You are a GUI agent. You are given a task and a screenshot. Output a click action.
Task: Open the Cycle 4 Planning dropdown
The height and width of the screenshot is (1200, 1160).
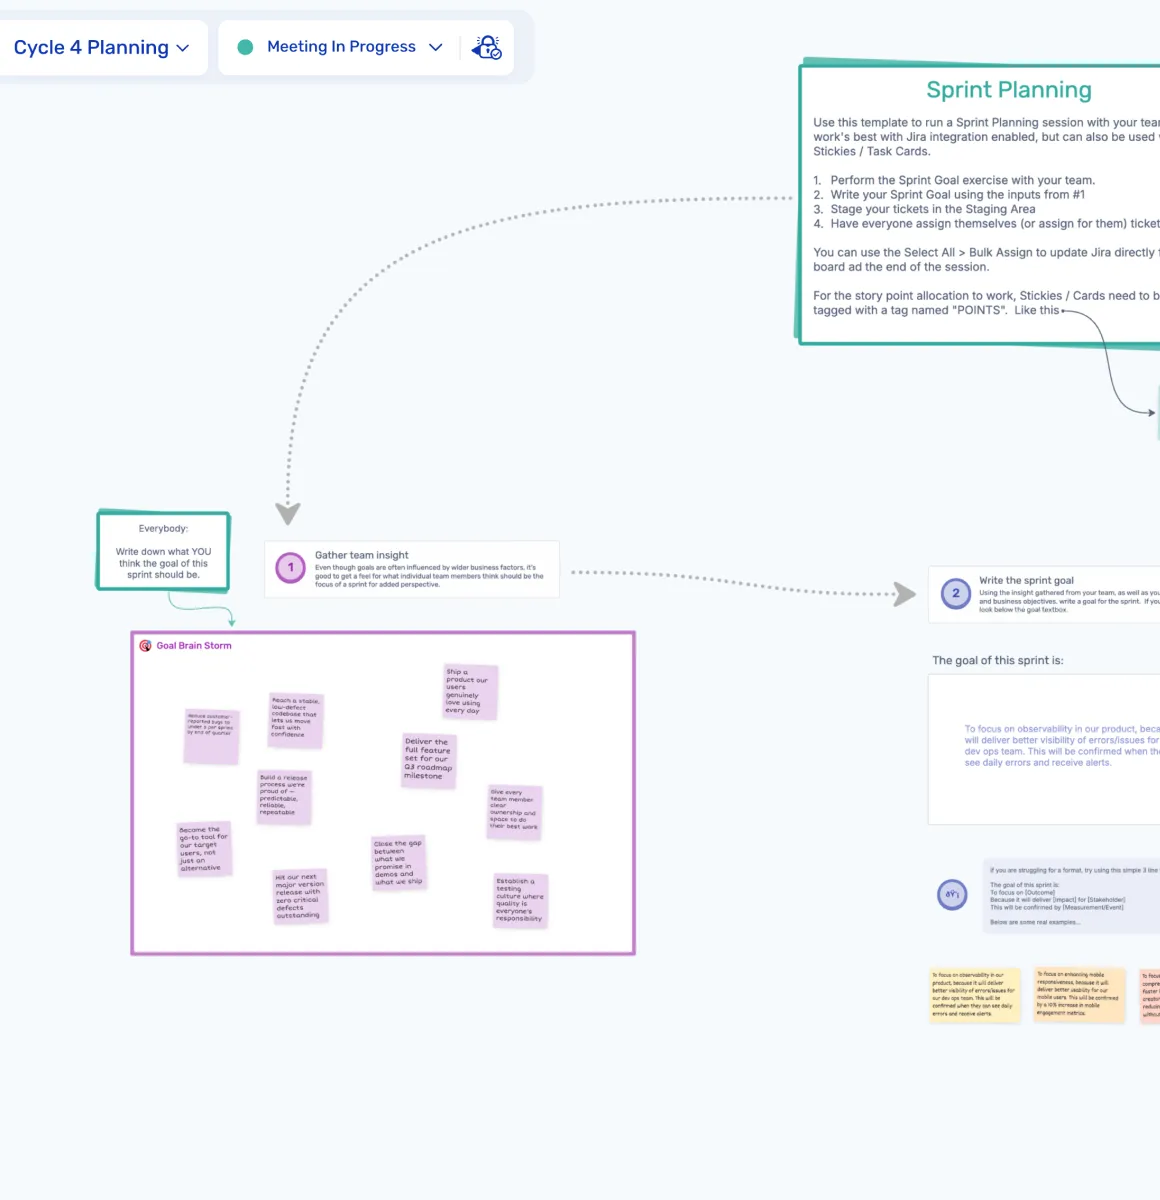click(x=101, y=48)
